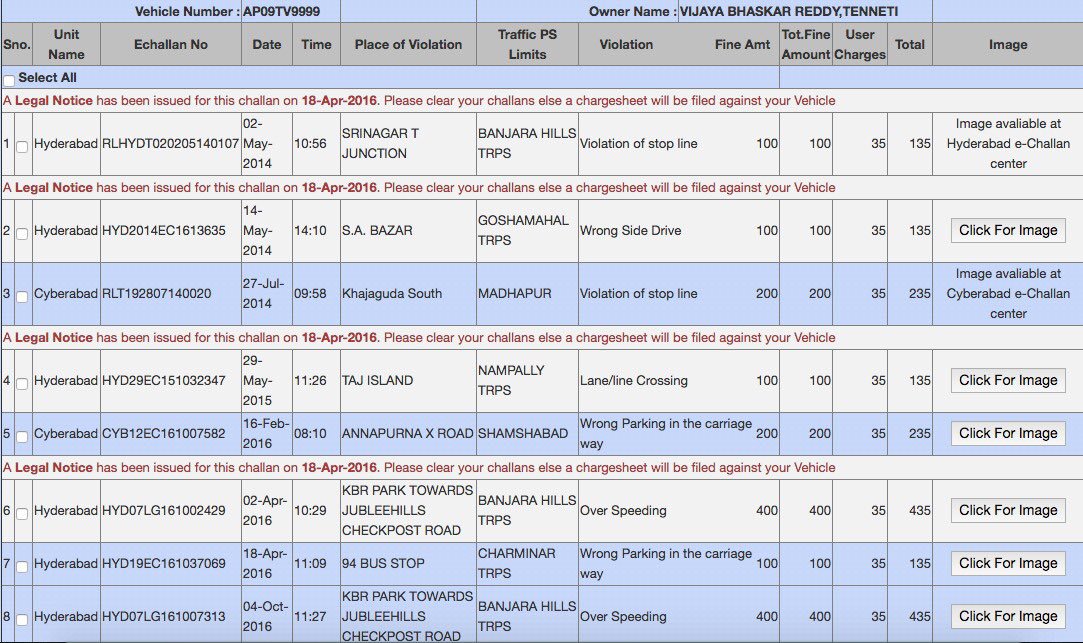The image size is (1083, 643).
Task: Click Legal Notice message above challan RLHYDT020205140107
Action: click(419, 101)
